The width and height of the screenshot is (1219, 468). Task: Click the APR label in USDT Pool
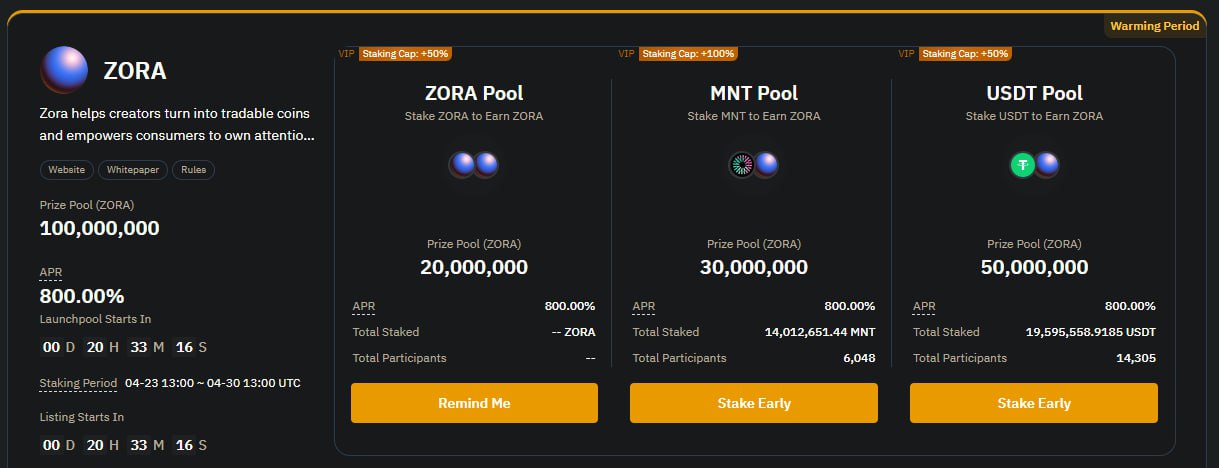(x=924, y=306)
